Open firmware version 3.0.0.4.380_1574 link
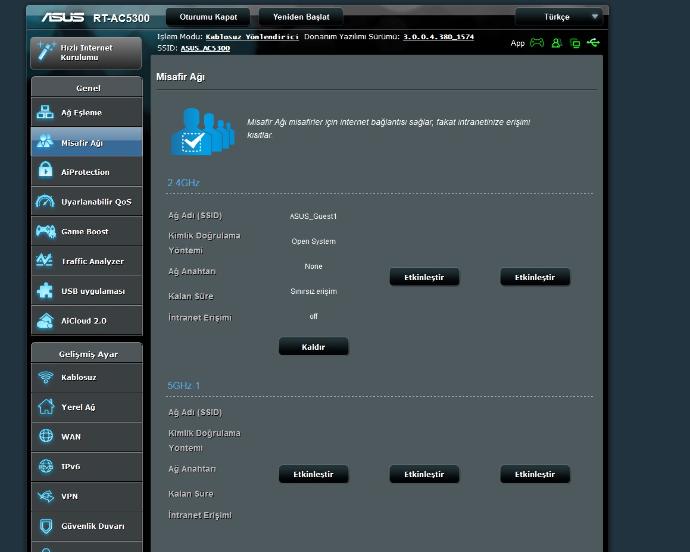690x552 pixels. tap(438, 37)
